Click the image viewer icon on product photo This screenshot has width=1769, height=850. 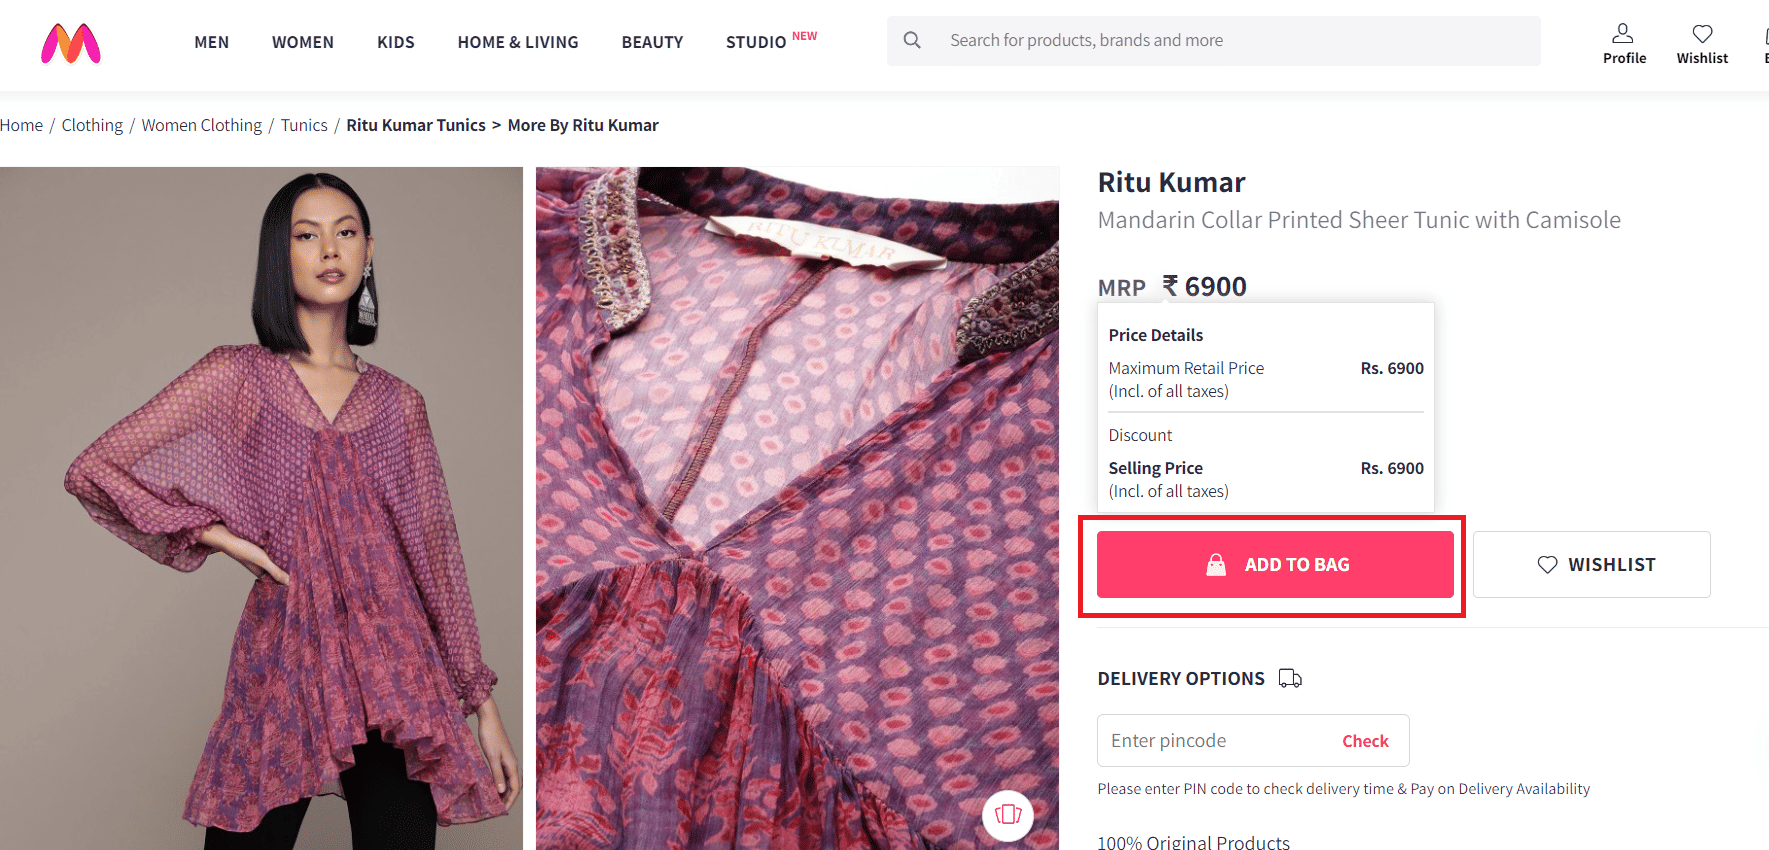click(1007, 815)
